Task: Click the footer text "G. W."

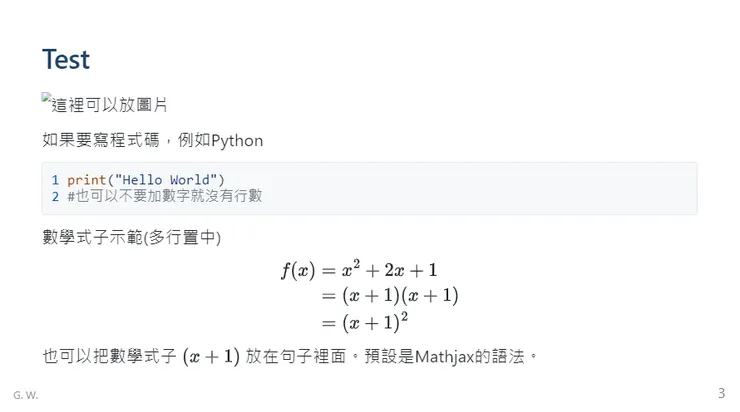Action: point(26,395)
